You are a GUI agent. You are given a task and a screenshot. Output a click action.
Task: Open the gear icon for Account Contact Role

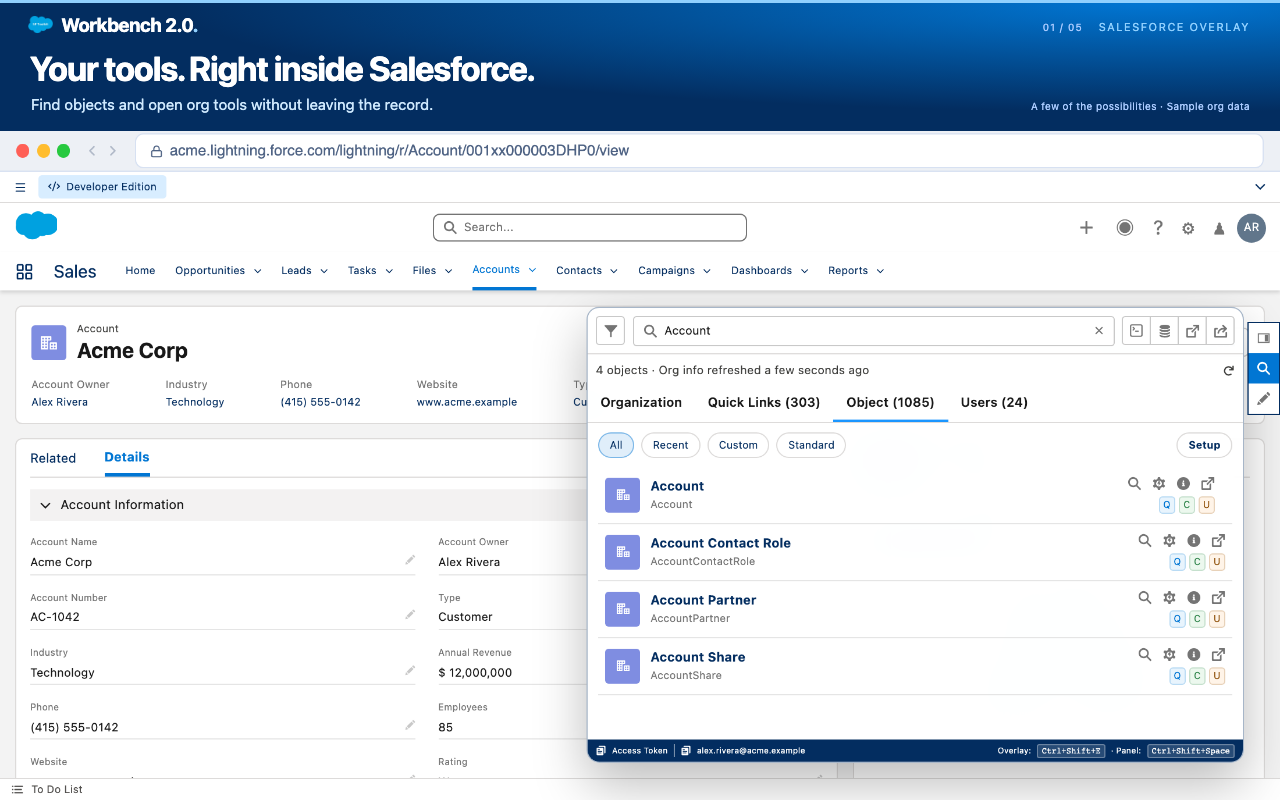point(1169,541)
